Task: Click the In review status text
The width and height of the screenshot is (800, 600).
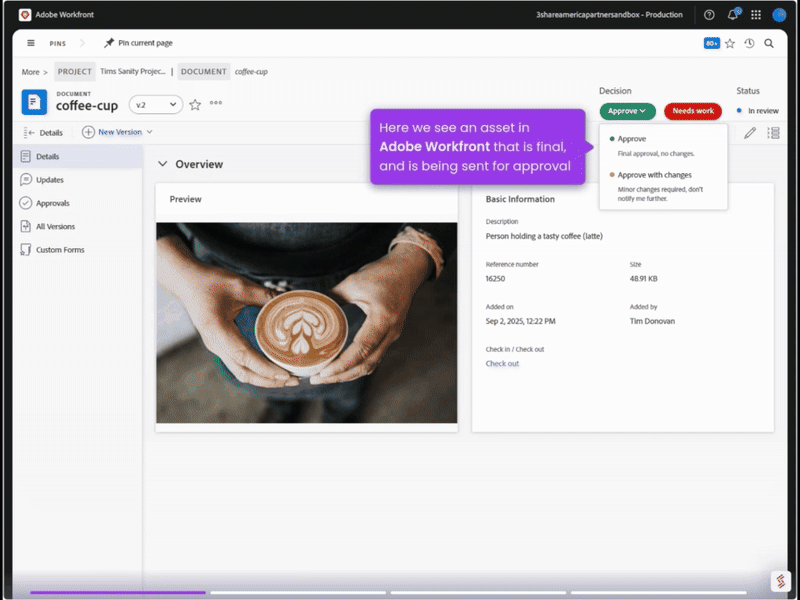Action: point(763,111)
